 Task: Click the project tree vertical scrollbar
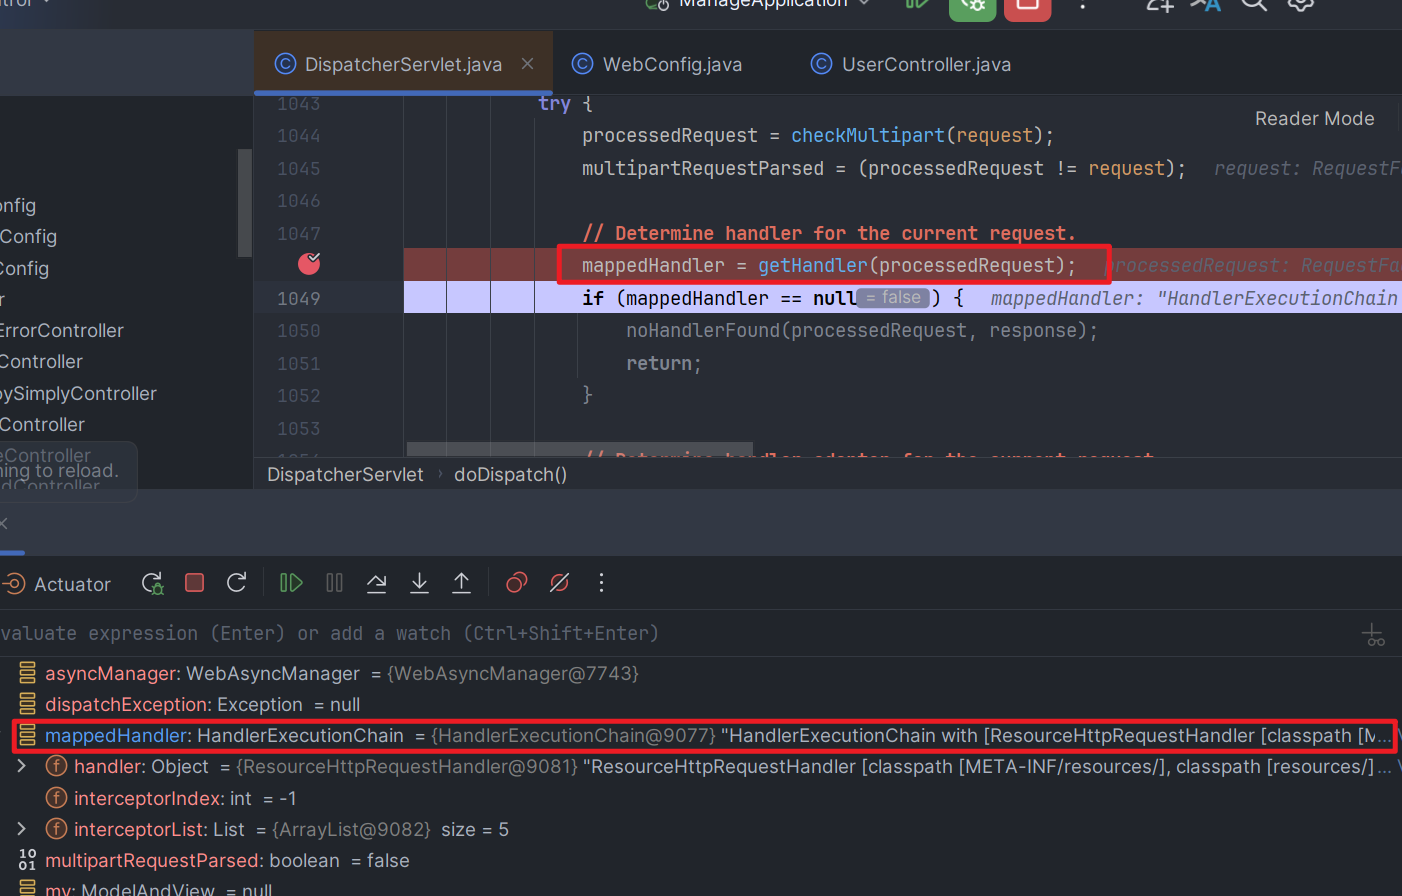point(243,203)
